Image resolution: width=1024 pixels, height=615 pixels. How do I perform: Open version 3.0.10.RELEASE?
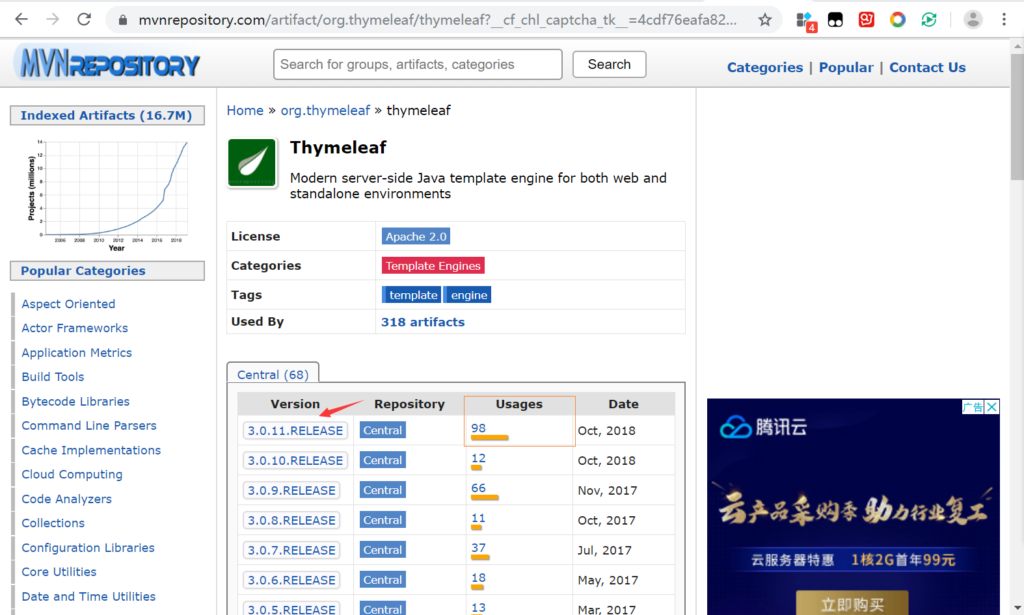(x=295, y=461)
